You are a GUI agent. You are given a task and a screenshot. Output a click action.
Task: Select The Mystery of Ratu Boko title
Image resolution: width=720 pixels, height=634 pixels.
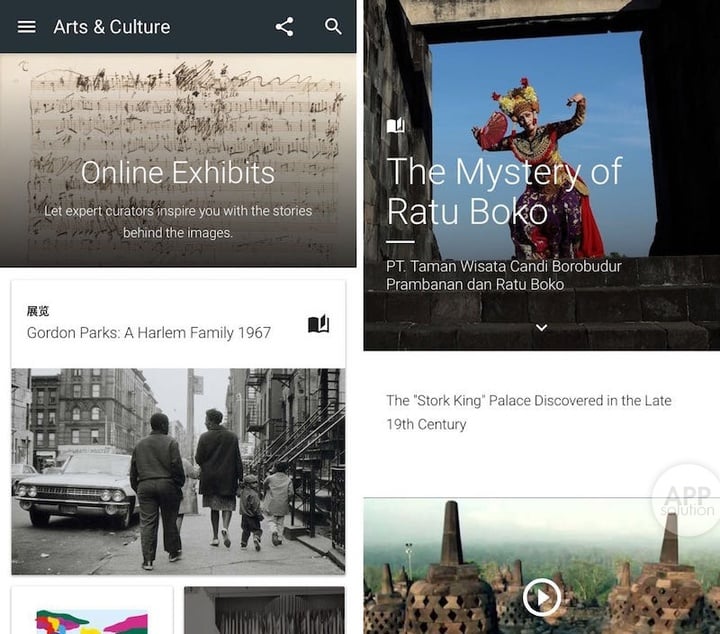504,190
